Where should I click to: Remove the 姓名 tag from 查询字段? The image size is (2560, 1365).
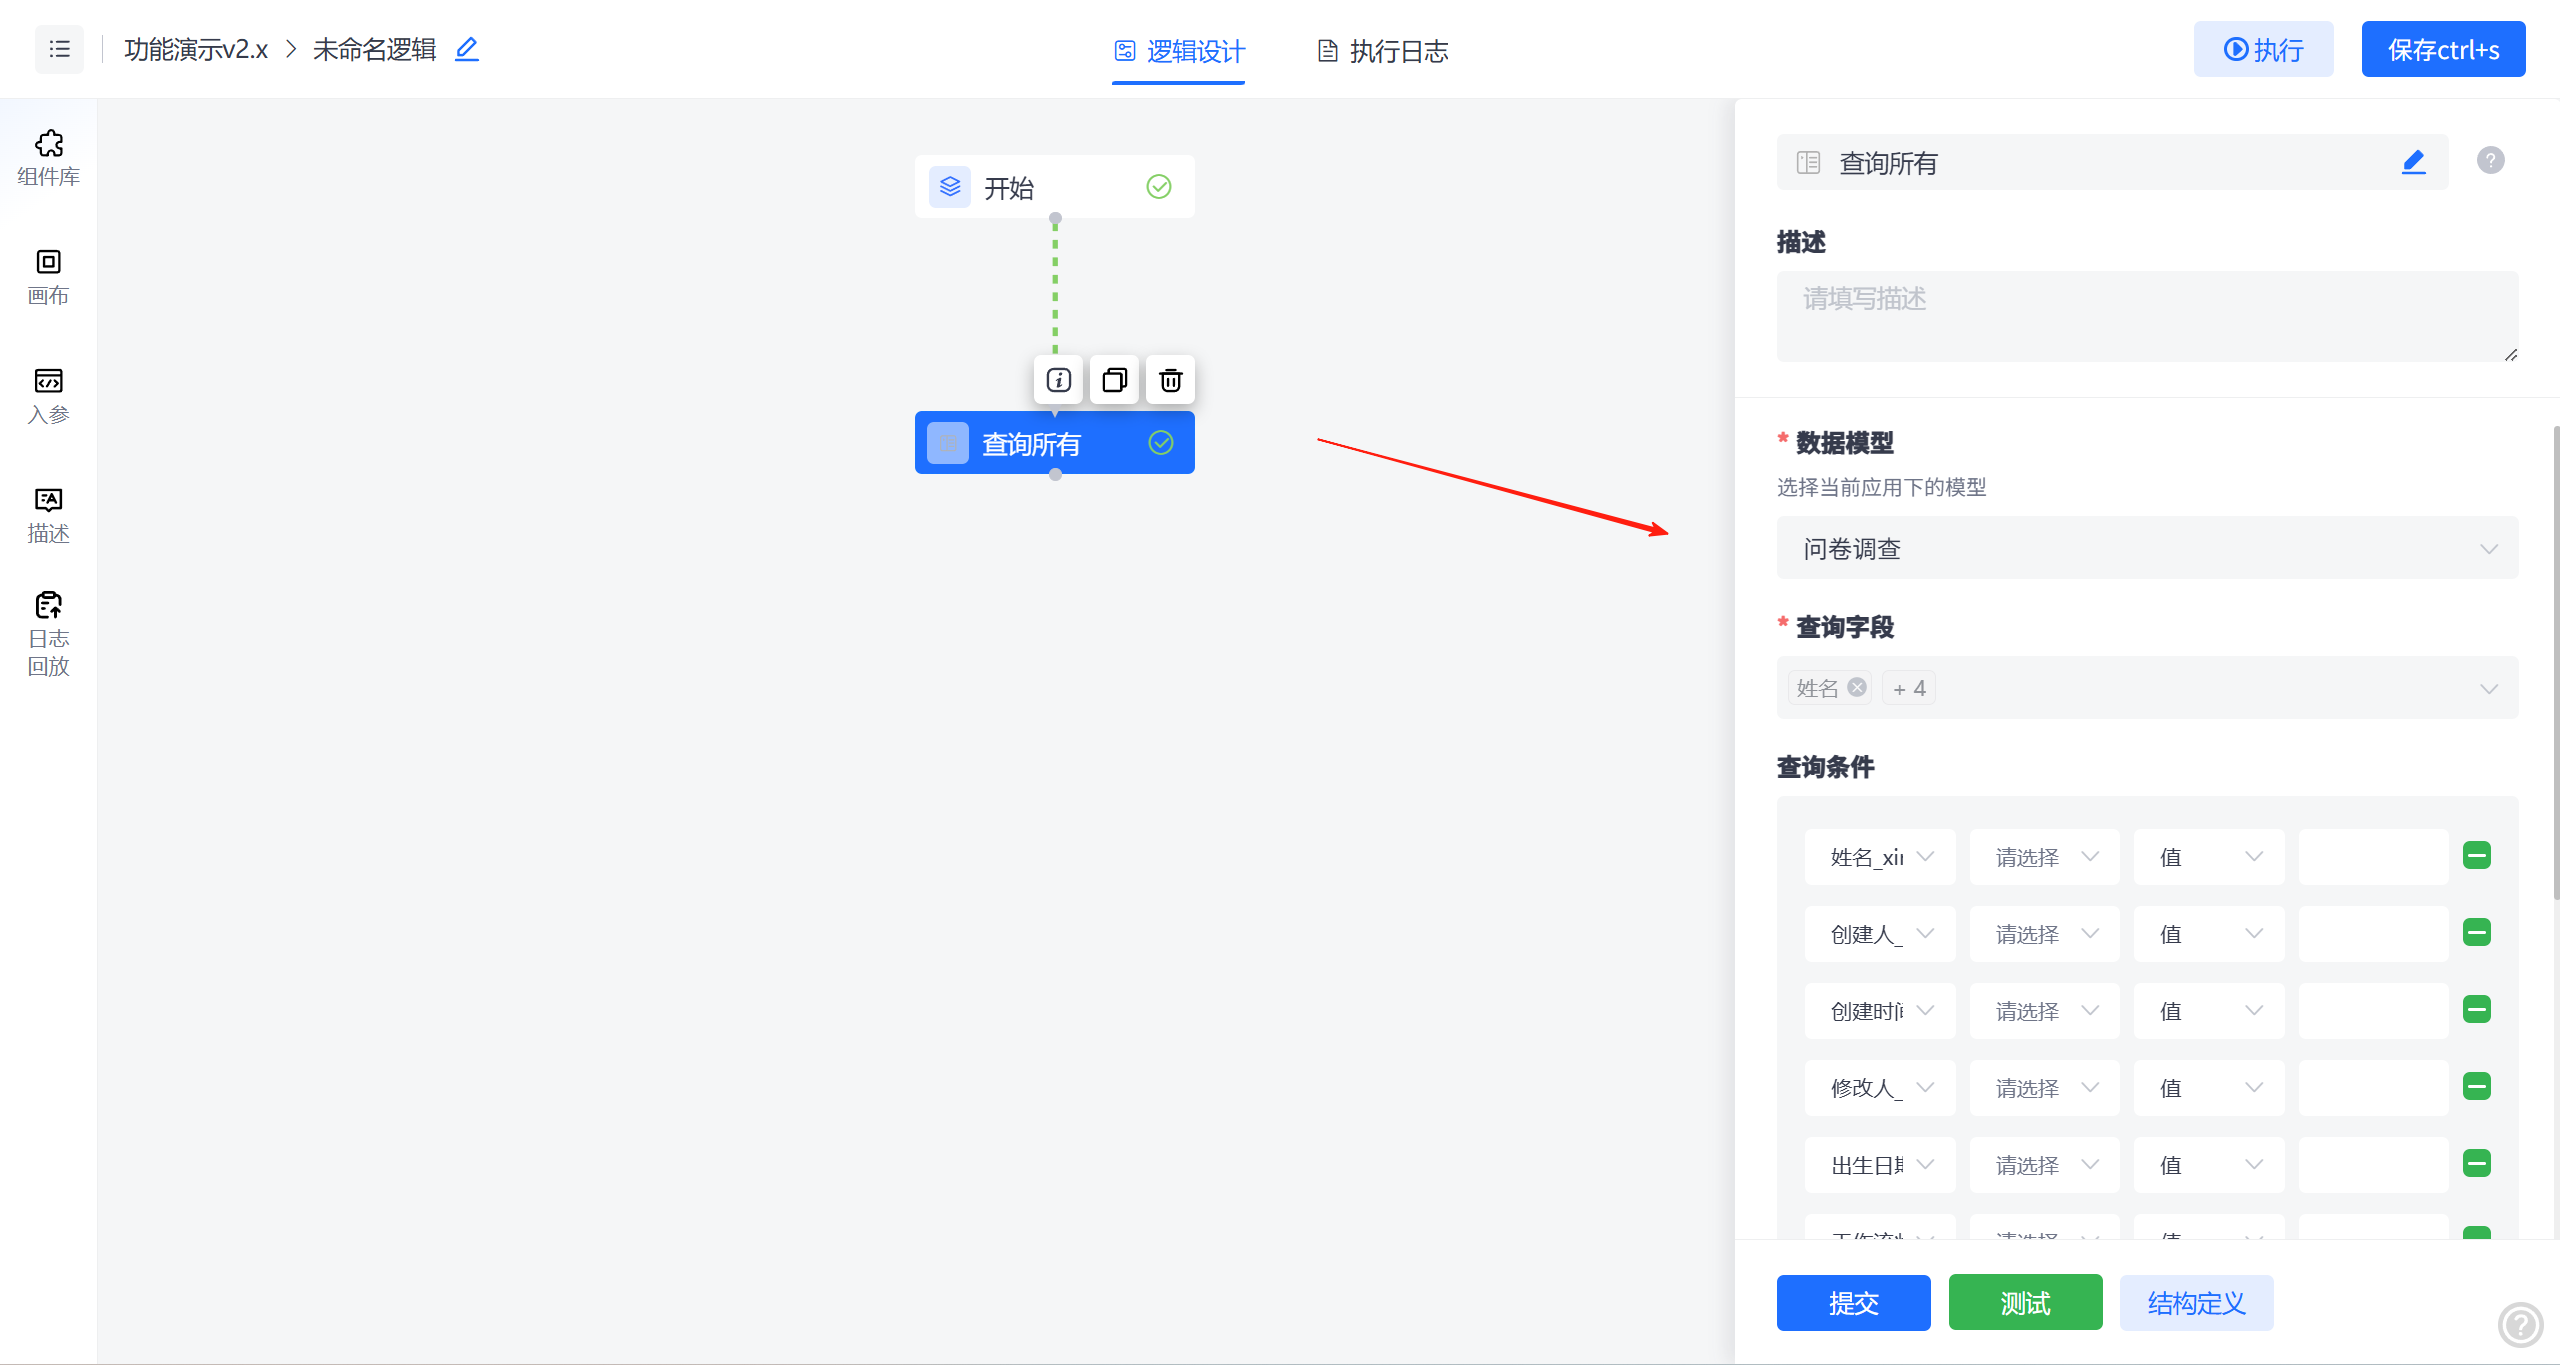1857,687
